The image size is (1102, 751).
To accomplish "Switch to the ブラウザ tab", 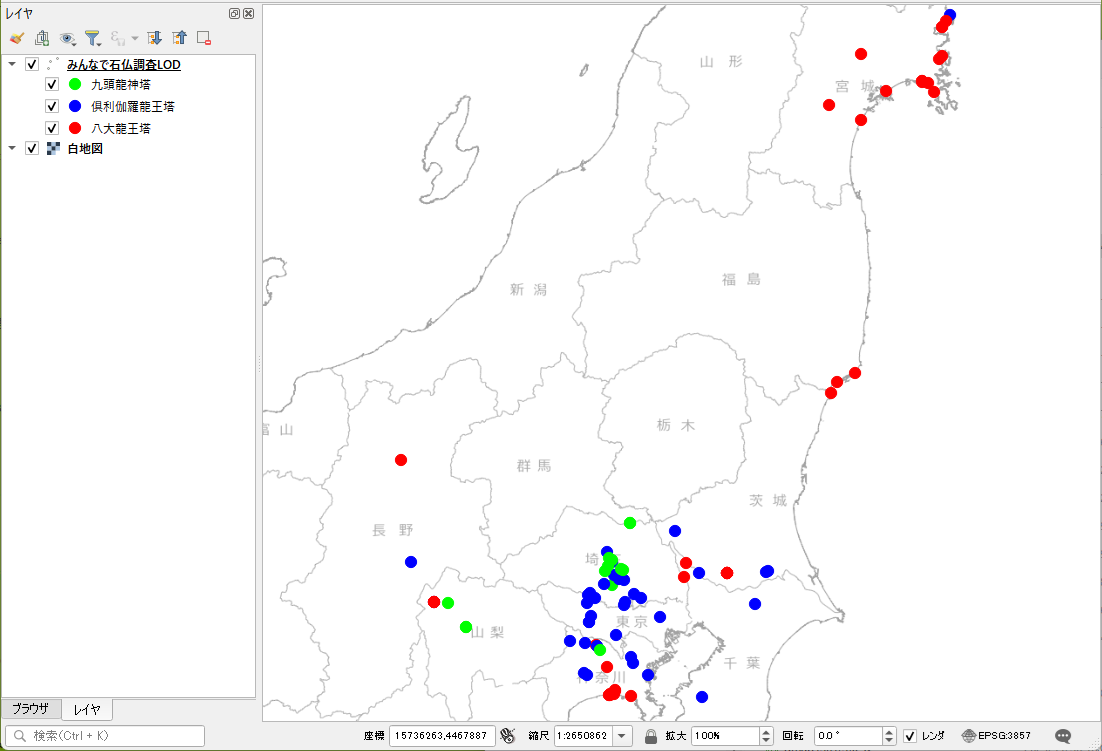I will pos(30,709).
